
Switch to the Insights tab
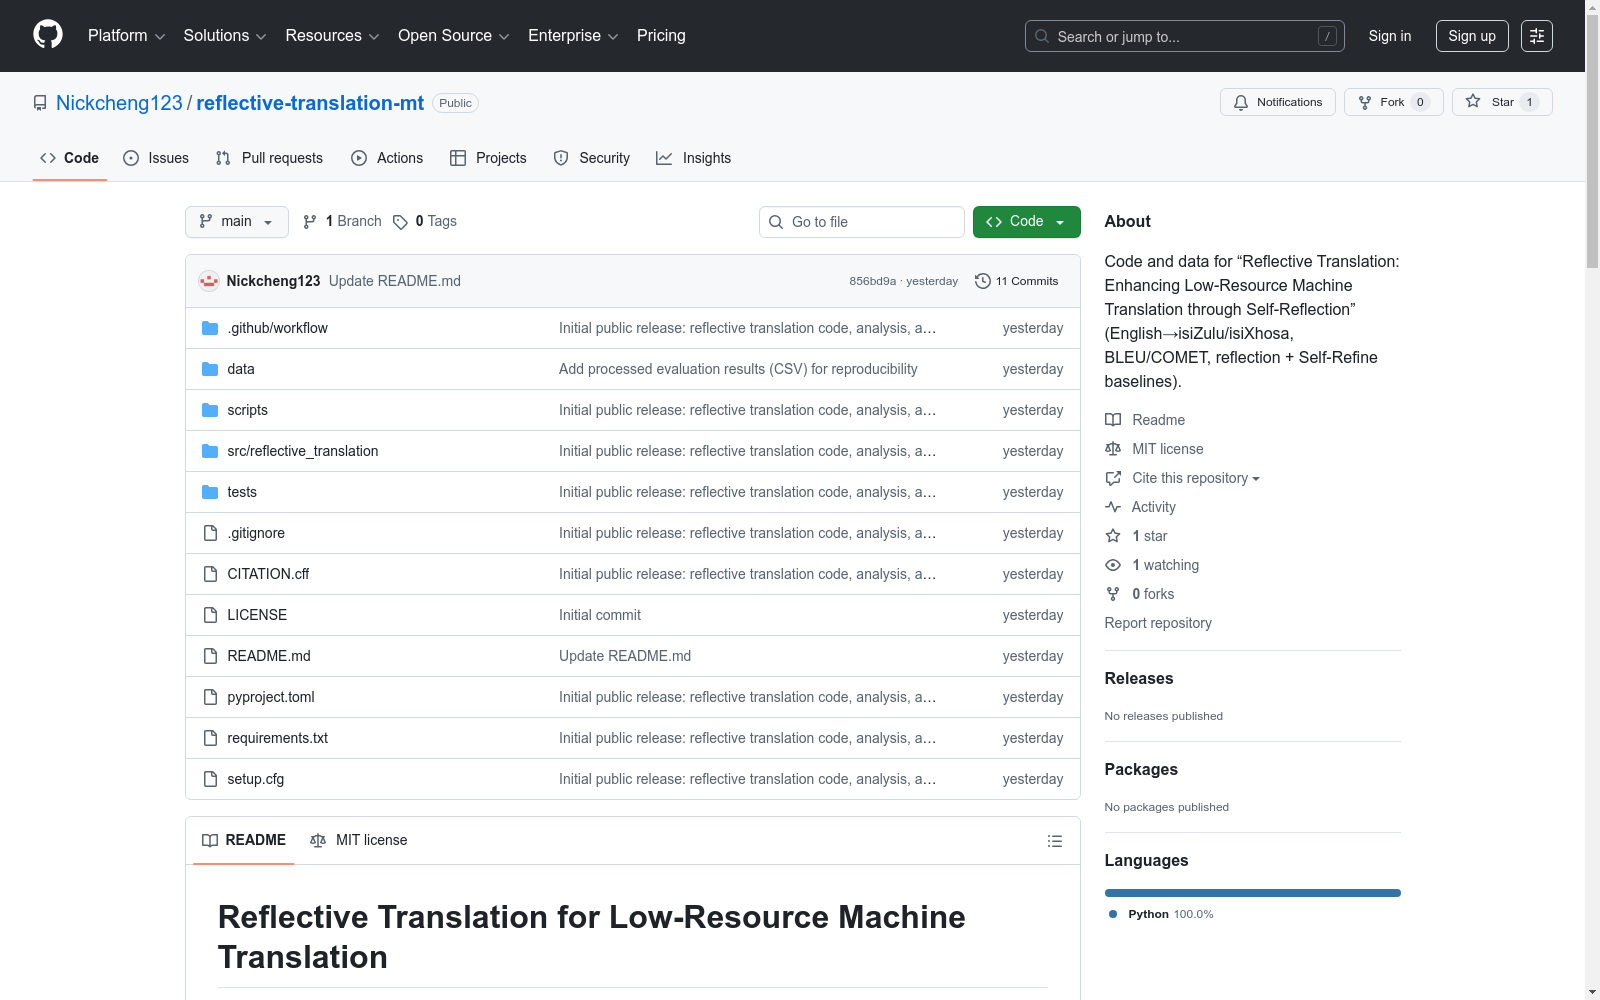pyautogui.click(x=693, y=158)
